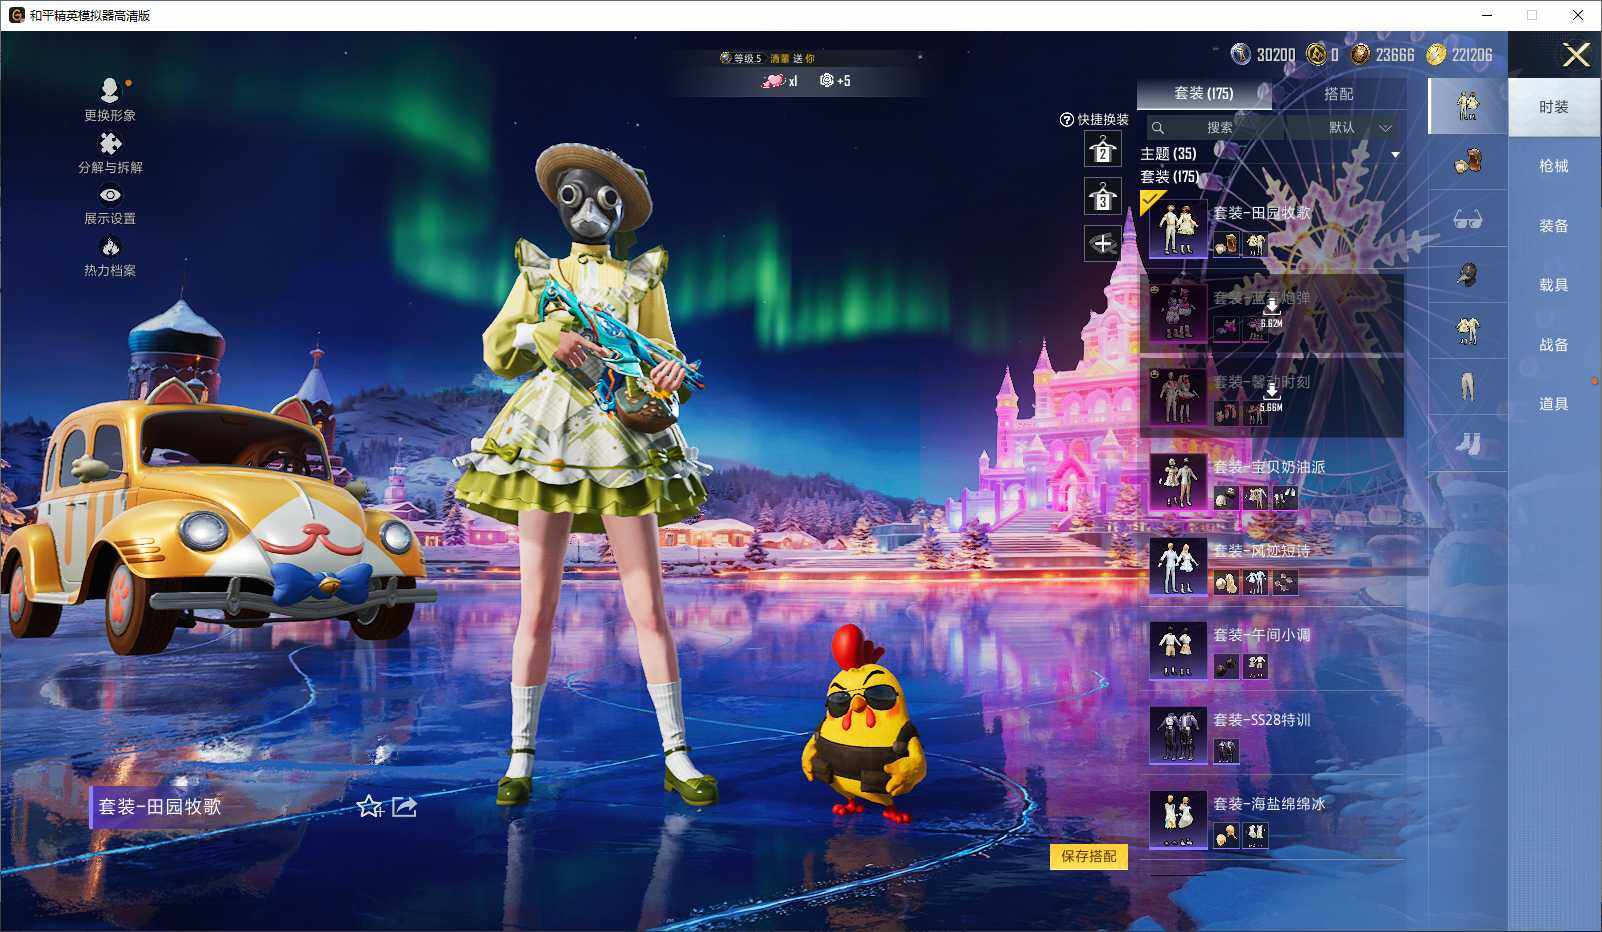The height and width of the screenshot is (932, 1602).
Task: Click the 搜索 search field
Action: [1215, 127]
